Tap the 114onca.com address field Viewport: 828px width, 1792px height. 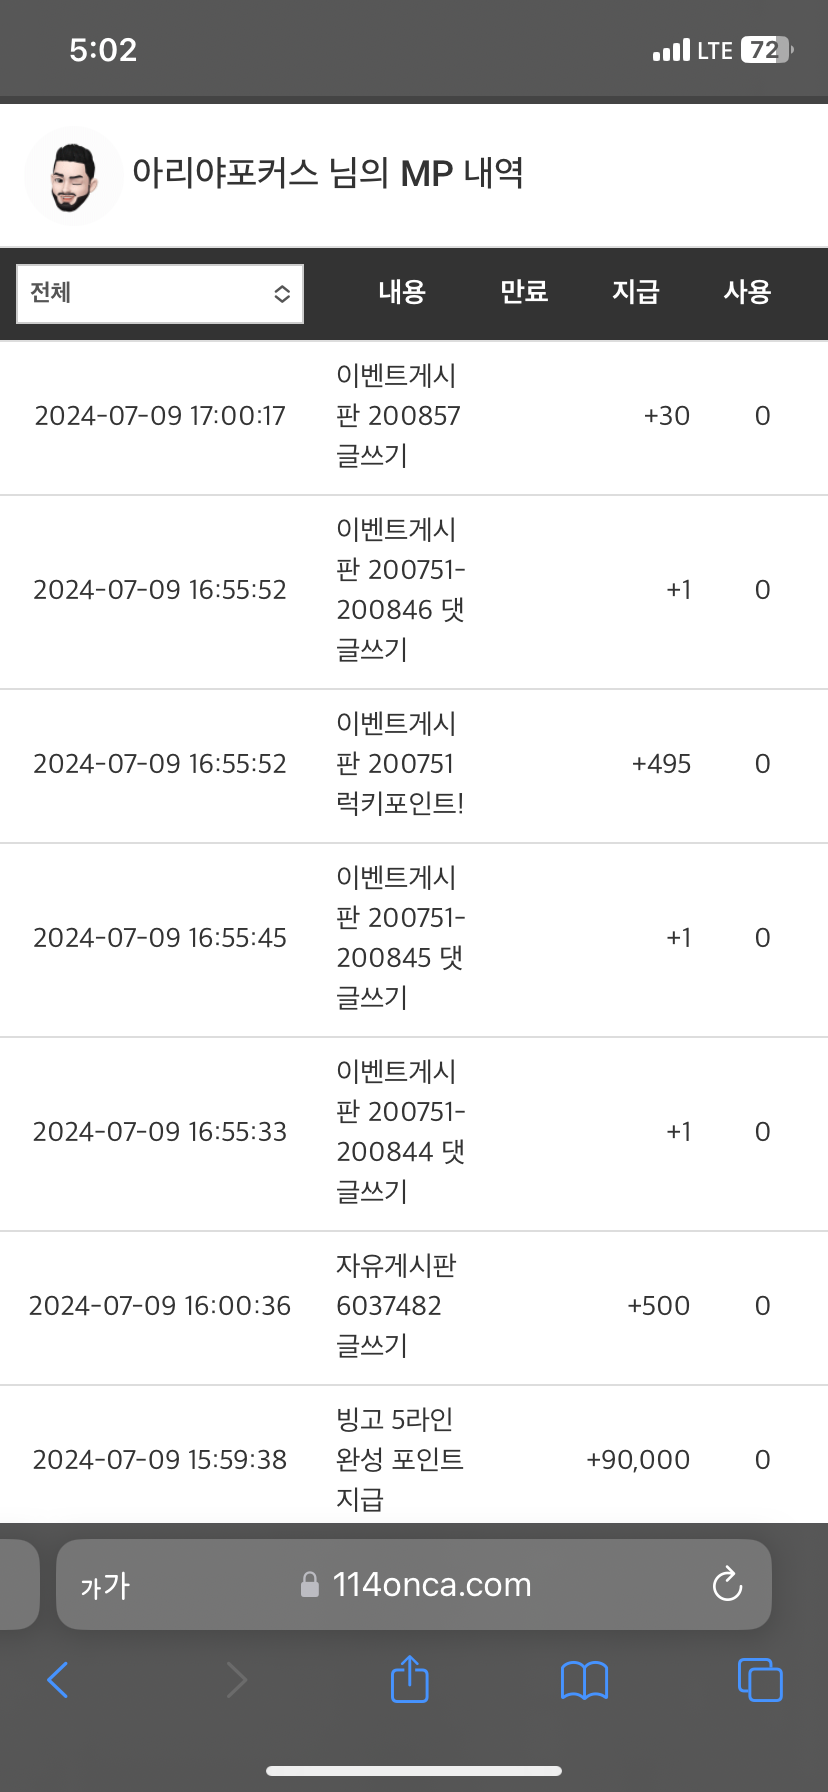[430, 1585]
